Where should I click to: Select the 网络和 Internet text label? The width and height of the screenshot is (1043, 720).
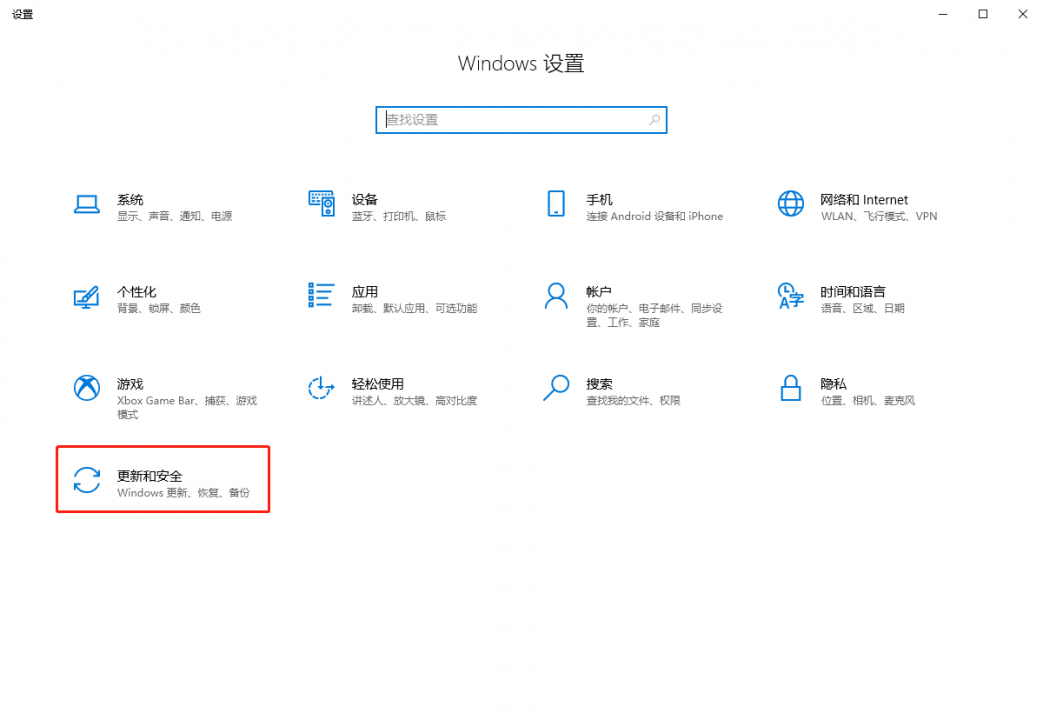point(864,200)
